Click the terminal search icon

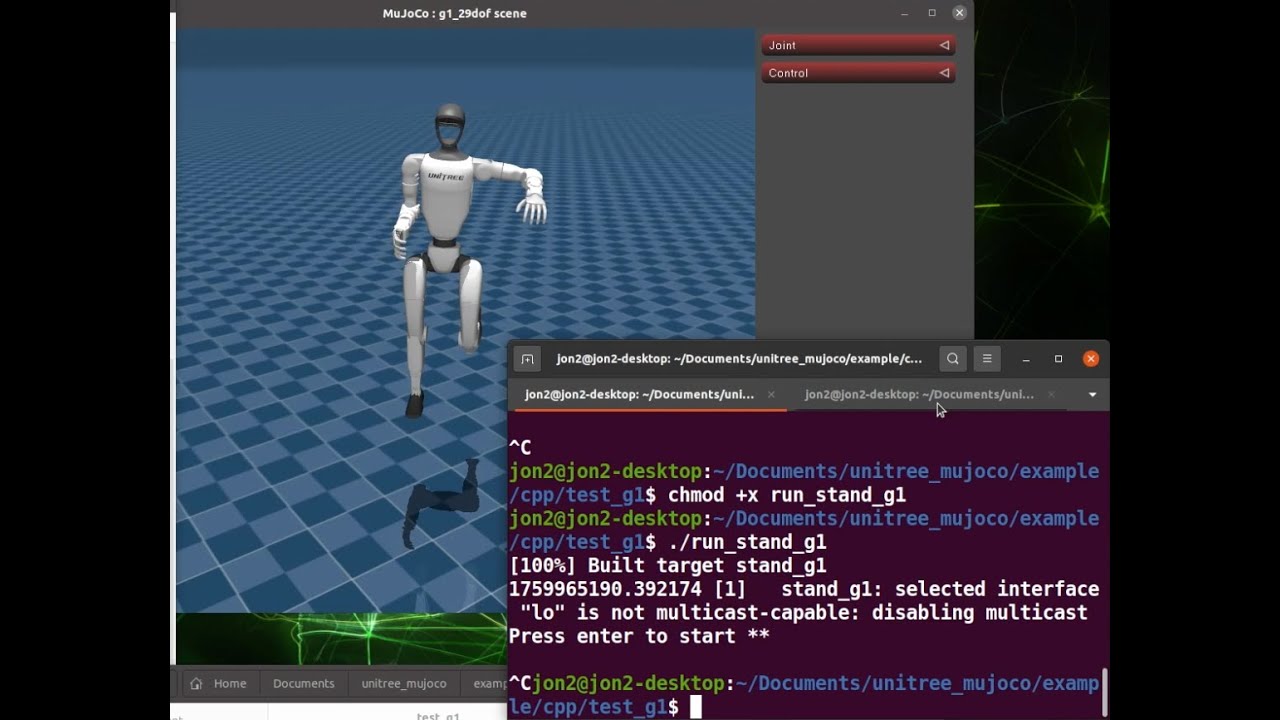point(953,359)
